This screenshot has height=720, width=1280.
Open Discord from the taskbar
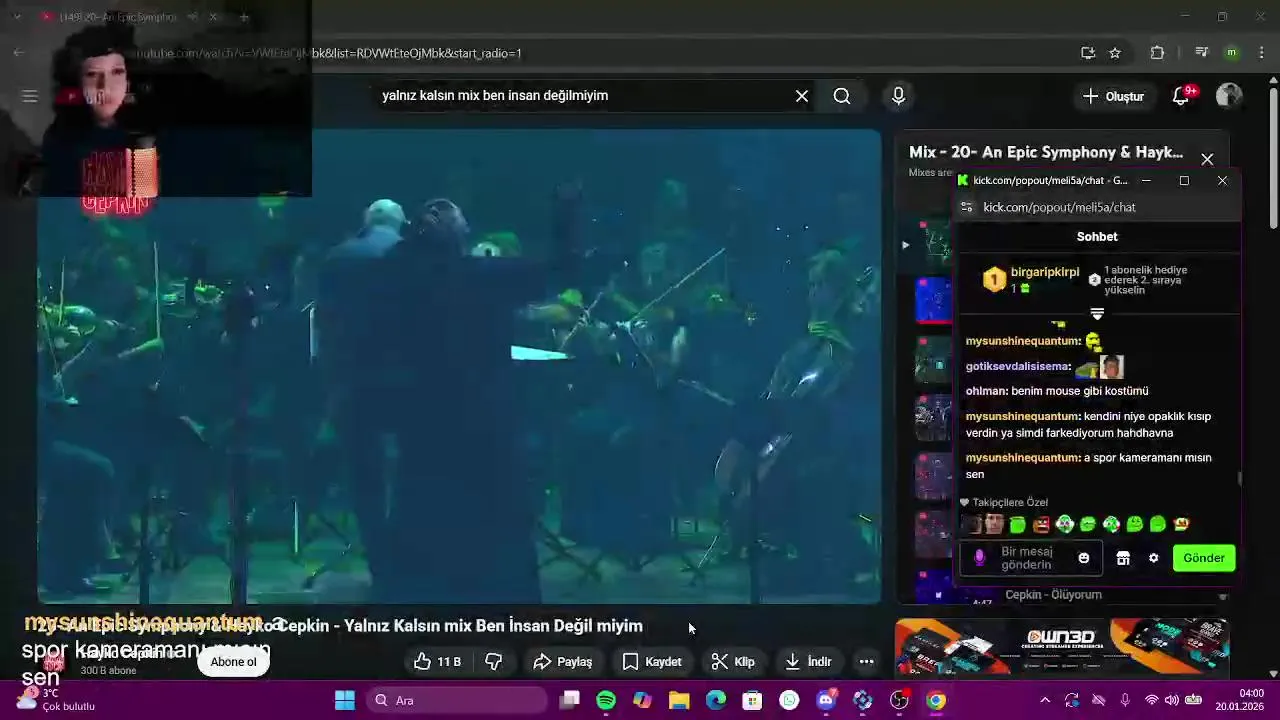point(826,700)
